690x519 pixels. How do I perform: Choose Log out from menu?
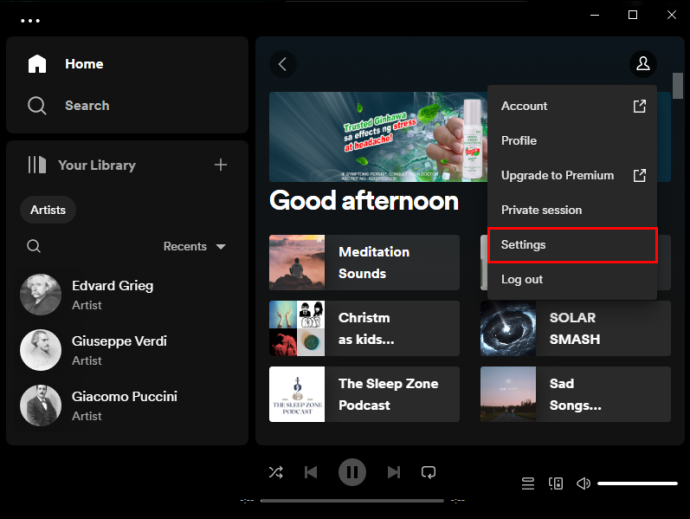pyautogui.click(x=572, y=280)
